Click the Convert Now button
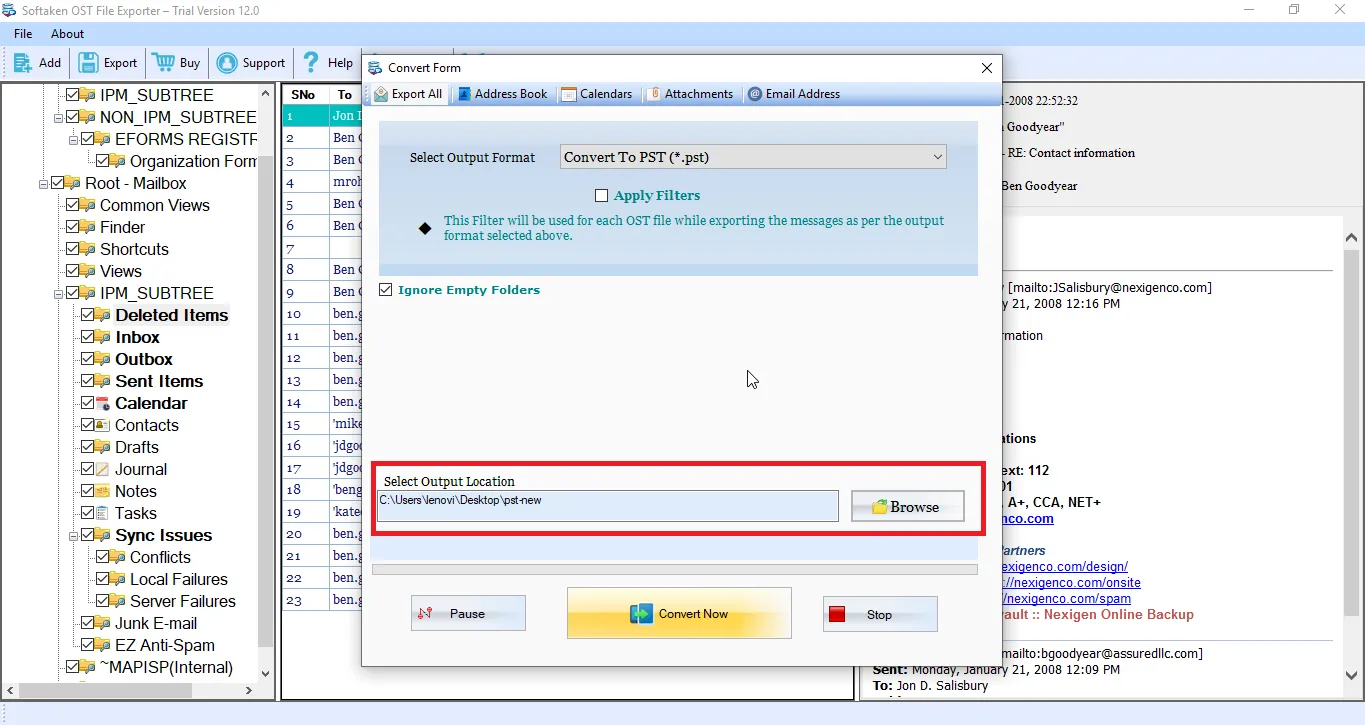Viewport: 1365px width, 725px height. (679, 613)
